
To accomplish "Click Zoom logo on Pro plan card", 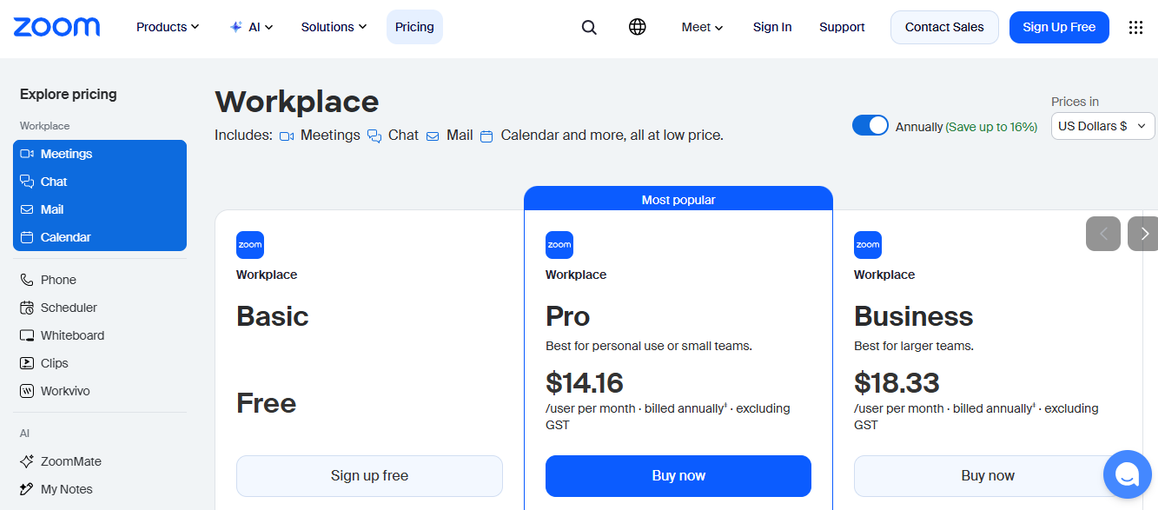I will click(x=559, y=245).
